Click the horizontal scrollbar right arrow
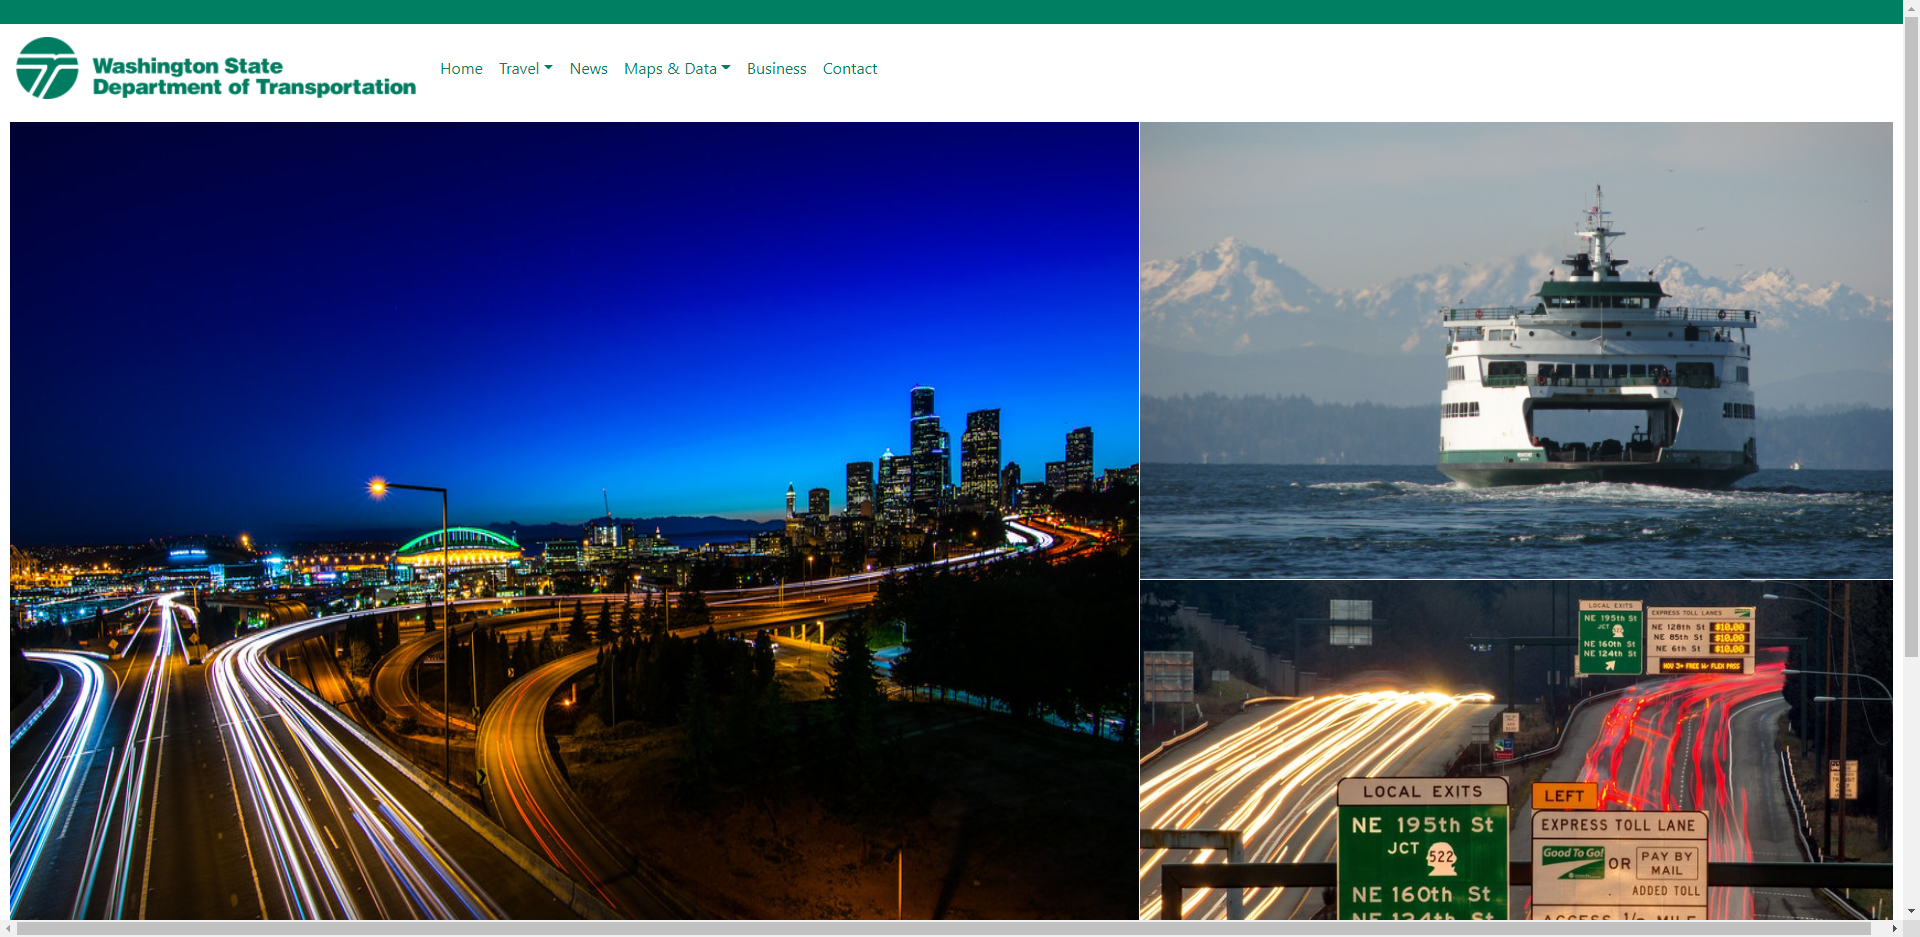This screenshot has height=937, width=1920. pos(1894,929)
